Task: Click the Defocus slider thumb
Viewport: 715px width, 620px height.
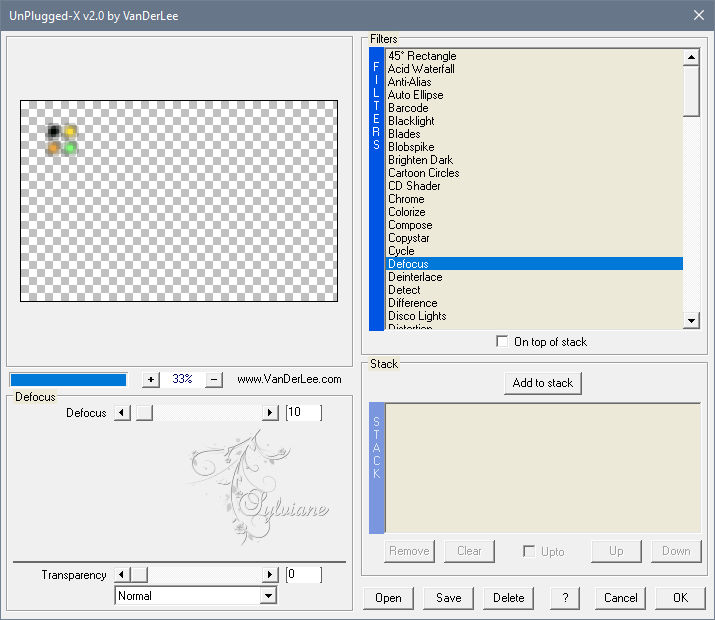Action: coord(145,413)
